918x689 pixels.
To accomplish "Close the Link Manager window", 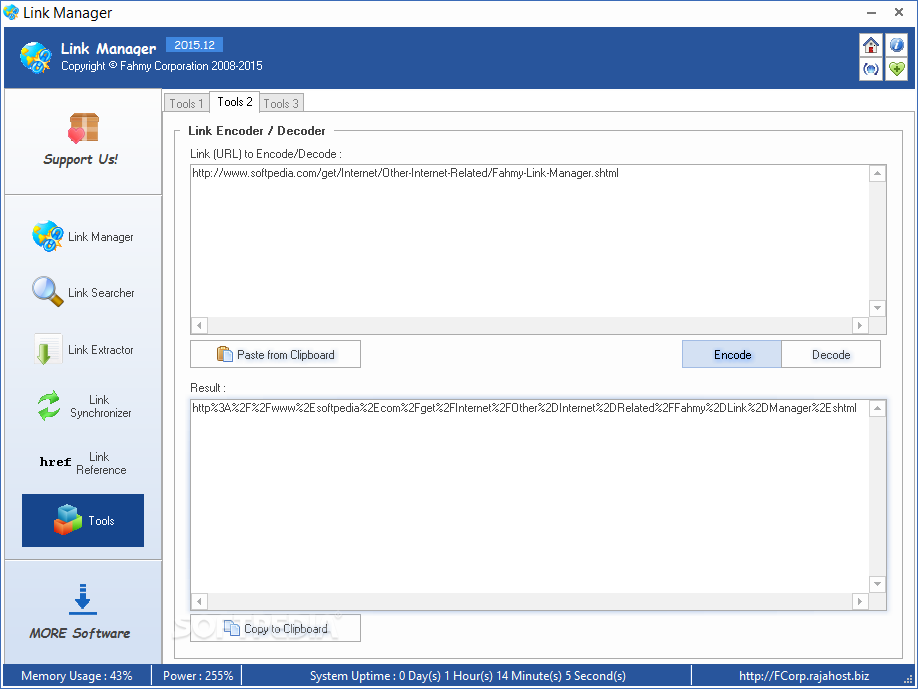I will click(x=899, y=12).
